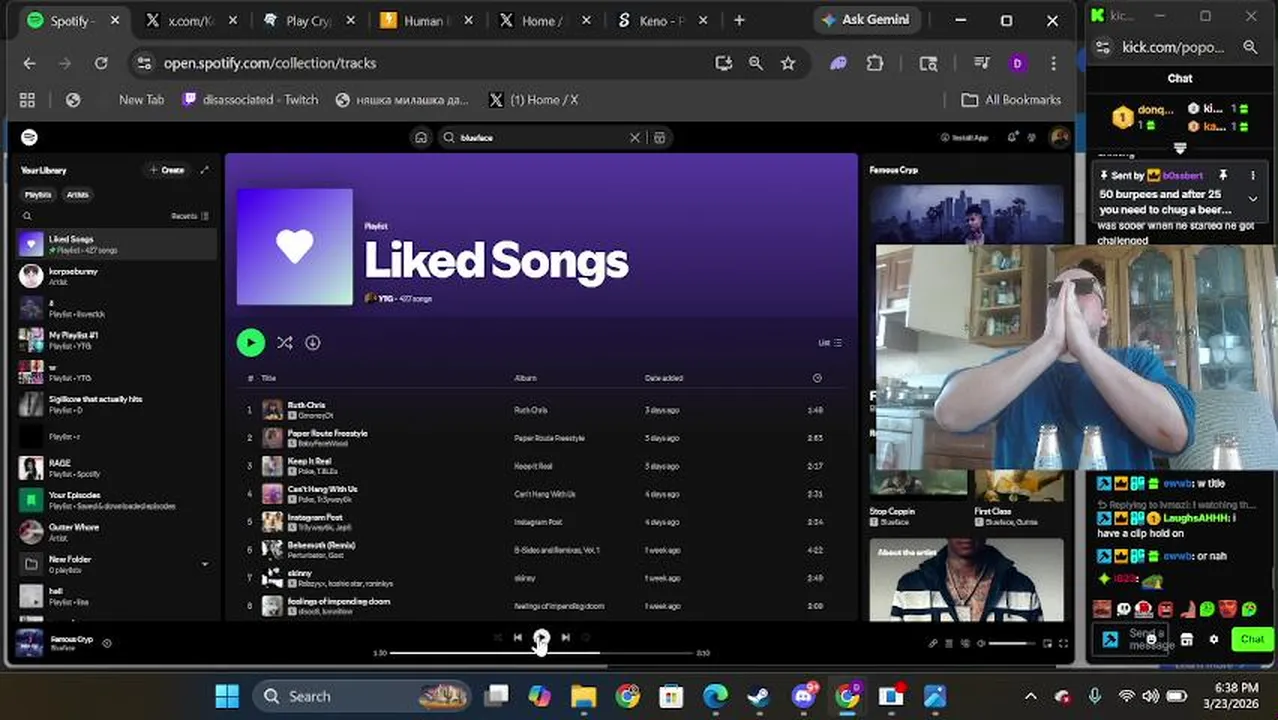This screenshot has width=1278, height=720.
Task: Click Famous Cryp now playing thumbnail
Action: coord(29,643)
